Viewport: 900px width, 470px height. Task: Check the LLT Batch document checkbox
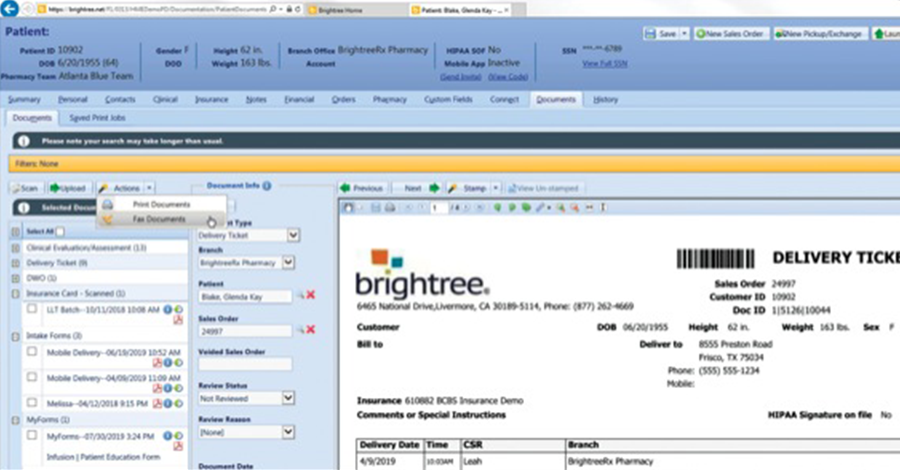pos(32,309)
